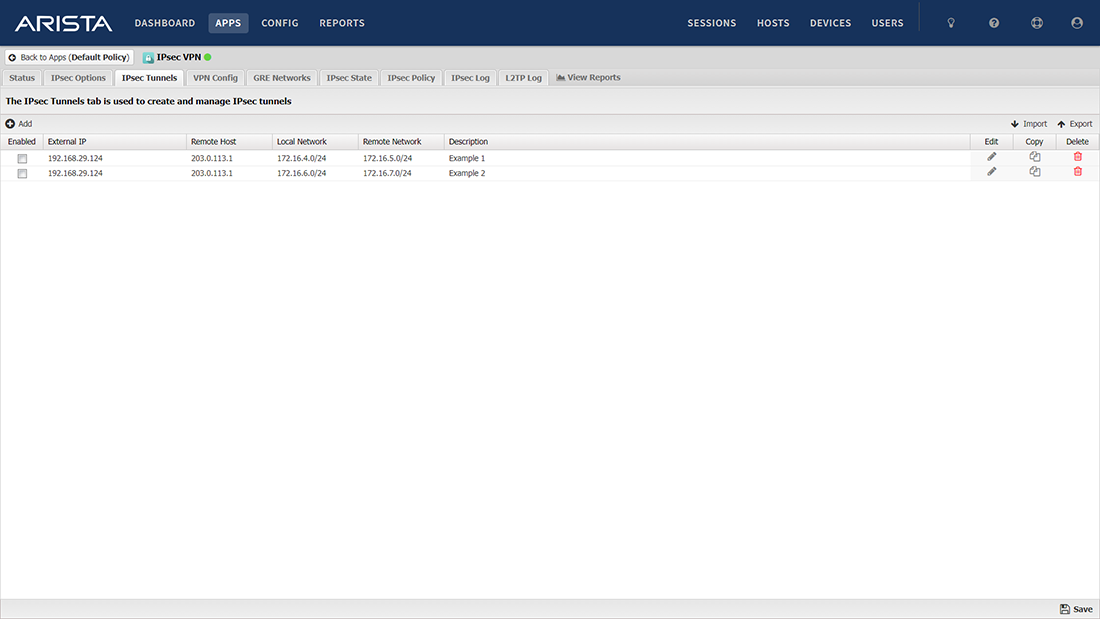Image resolution: width=1100 pixels, height=619 pixels.
Task: Open the Reports menu
Action: point(342,23)
